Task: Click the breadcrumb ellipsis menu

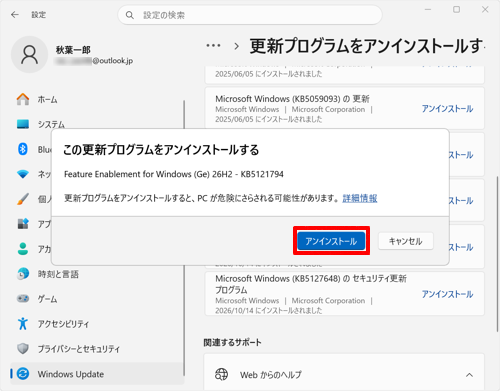Action: pos(213,45)
